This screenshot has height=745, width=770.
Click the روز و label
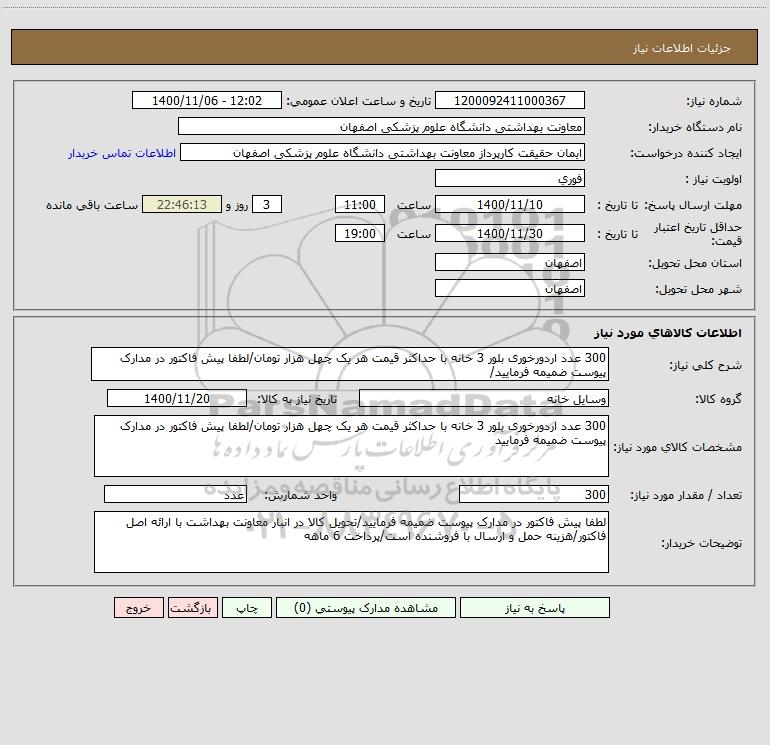237,205
